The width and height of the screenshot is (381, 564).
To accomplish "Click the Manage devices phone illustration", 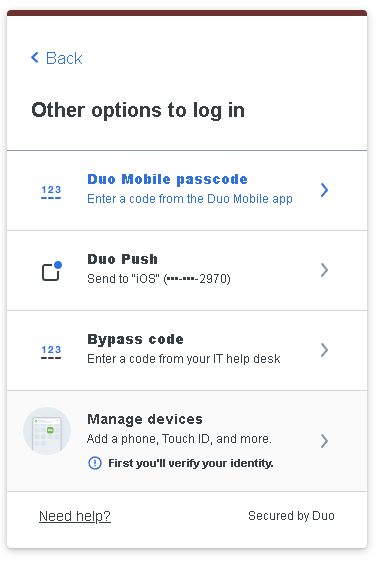I will 47,431.
